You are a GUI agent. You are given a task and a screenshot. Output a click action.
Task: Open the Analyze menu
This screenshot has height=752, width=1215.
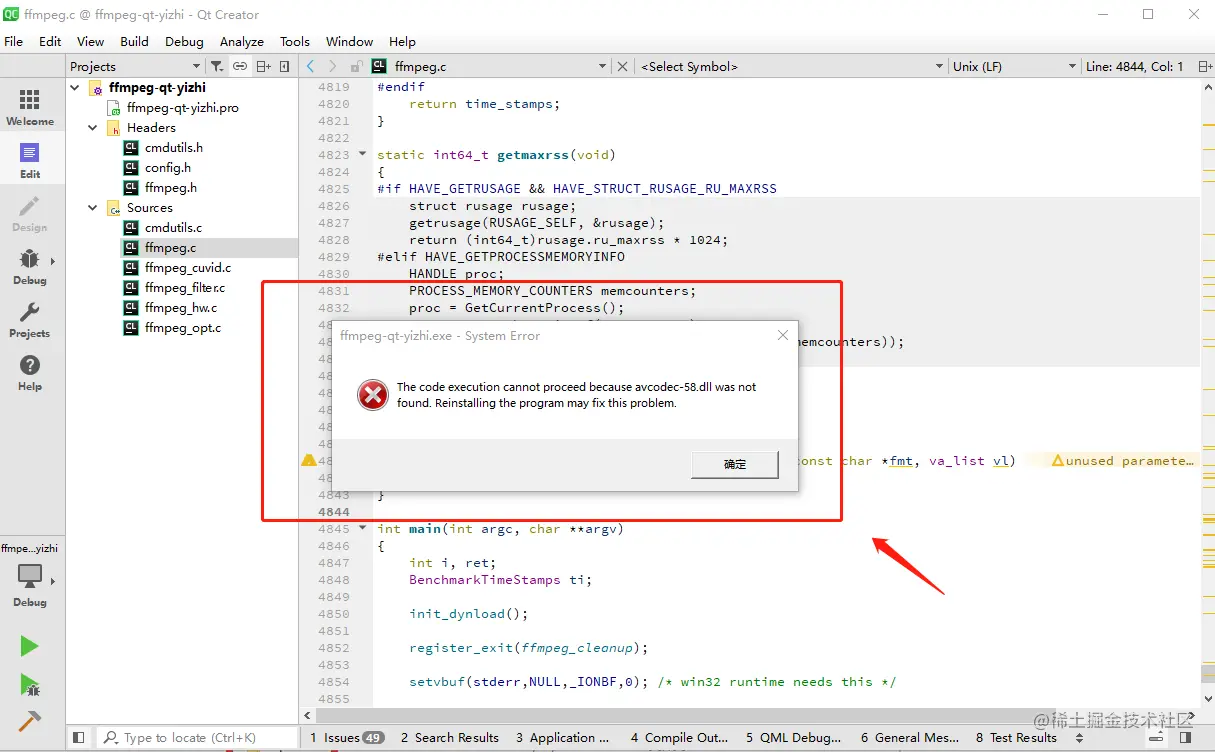(x=242, y=41)
